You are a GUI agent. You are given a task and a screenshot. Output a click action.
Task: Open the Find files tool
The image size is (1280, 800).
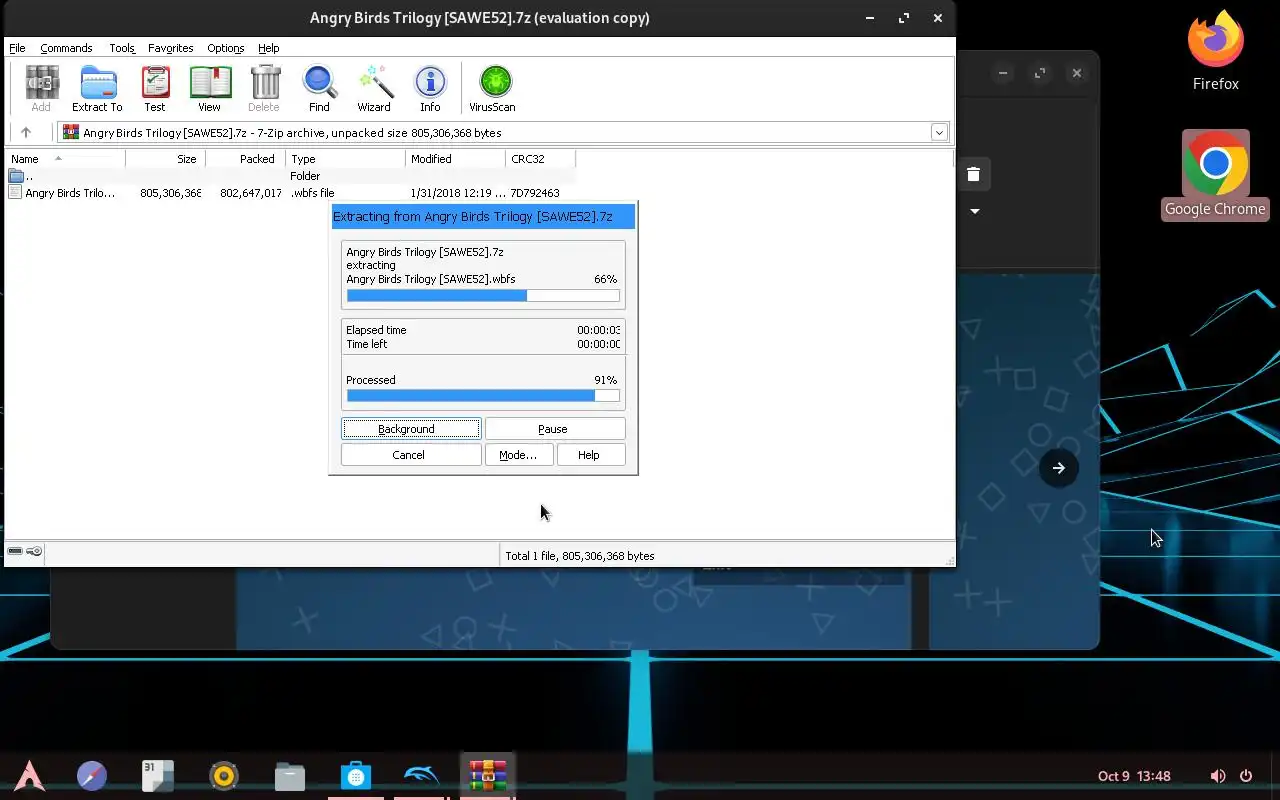pos(319,88)
